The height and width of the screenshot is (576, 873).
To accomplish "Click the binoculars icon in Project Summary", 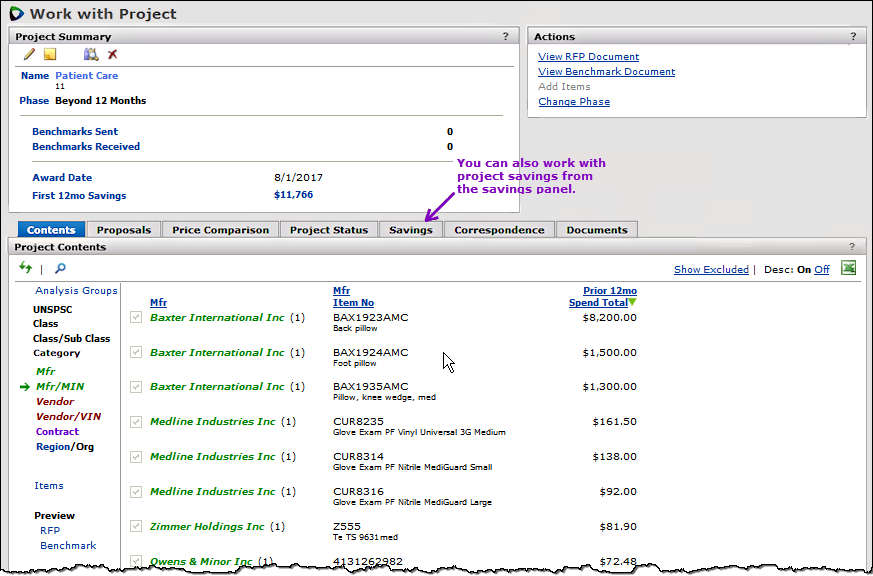I will coord(91,54).
